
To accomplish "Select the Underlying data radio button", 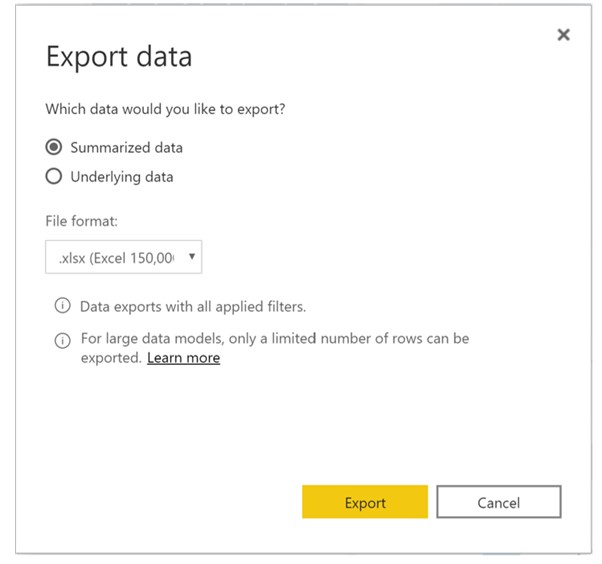I will [54, 176].
